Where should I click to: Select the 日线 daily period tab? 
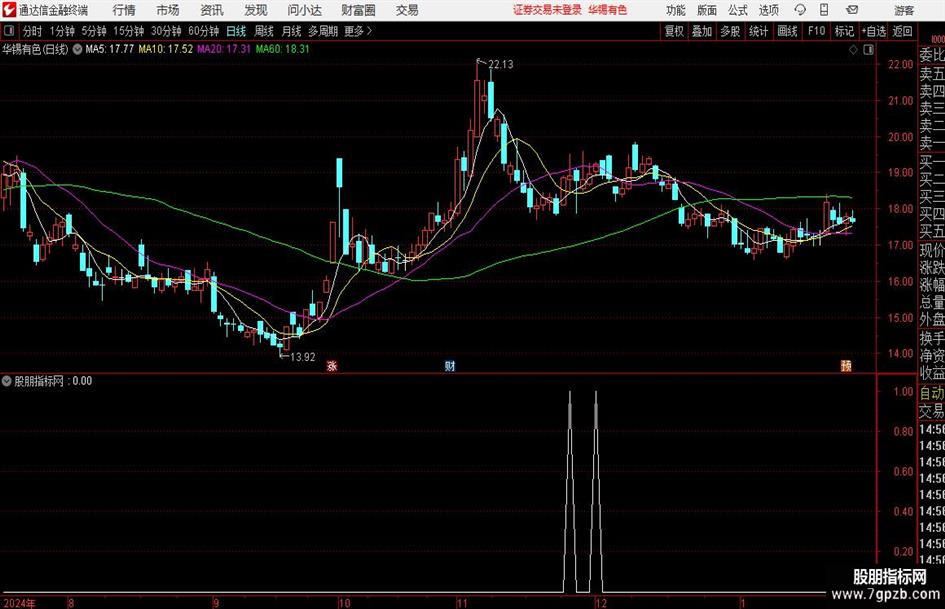(236, 31)
